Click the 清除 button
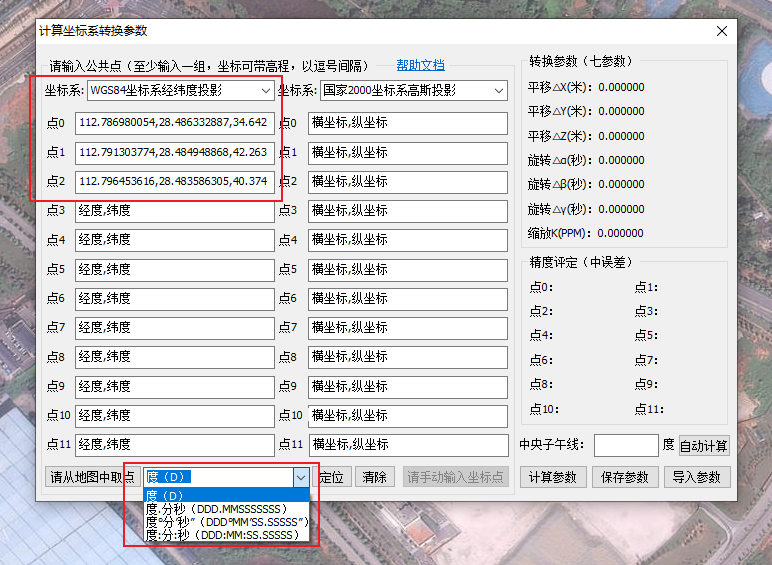772x565 pixels. [x=375, y=477]
